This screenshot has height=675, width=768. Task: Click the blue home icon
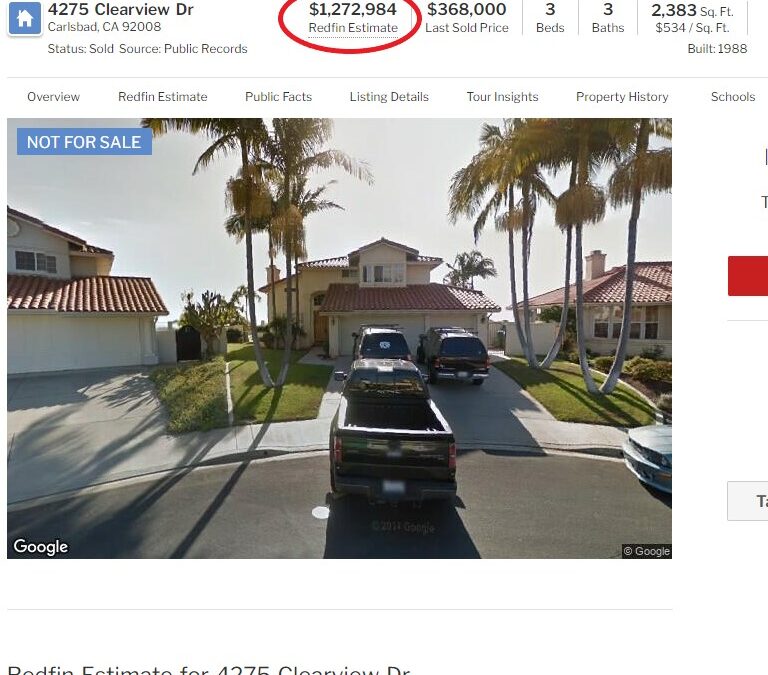24,19
